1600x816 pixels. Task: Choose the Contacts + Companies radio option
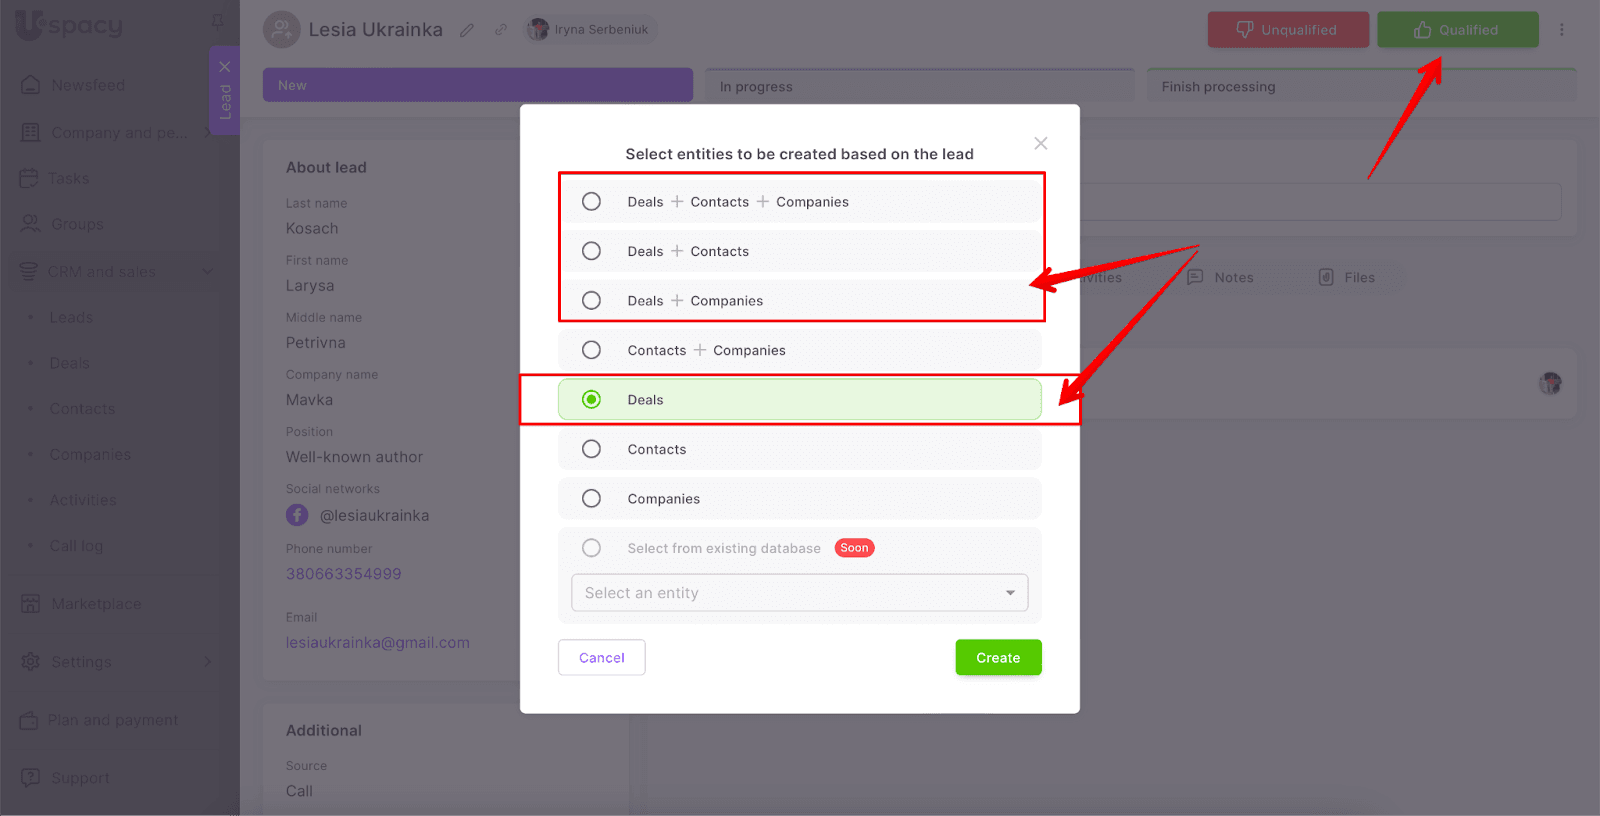pos(592,350)
